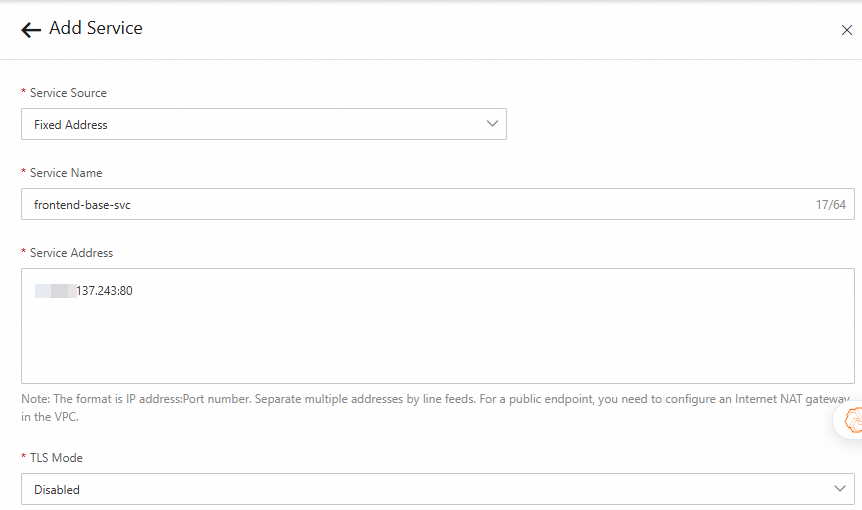Click the TLS Mode field label
Viewport: 862px width, 510px height.
pyautogui.click(x=56, y=458)
